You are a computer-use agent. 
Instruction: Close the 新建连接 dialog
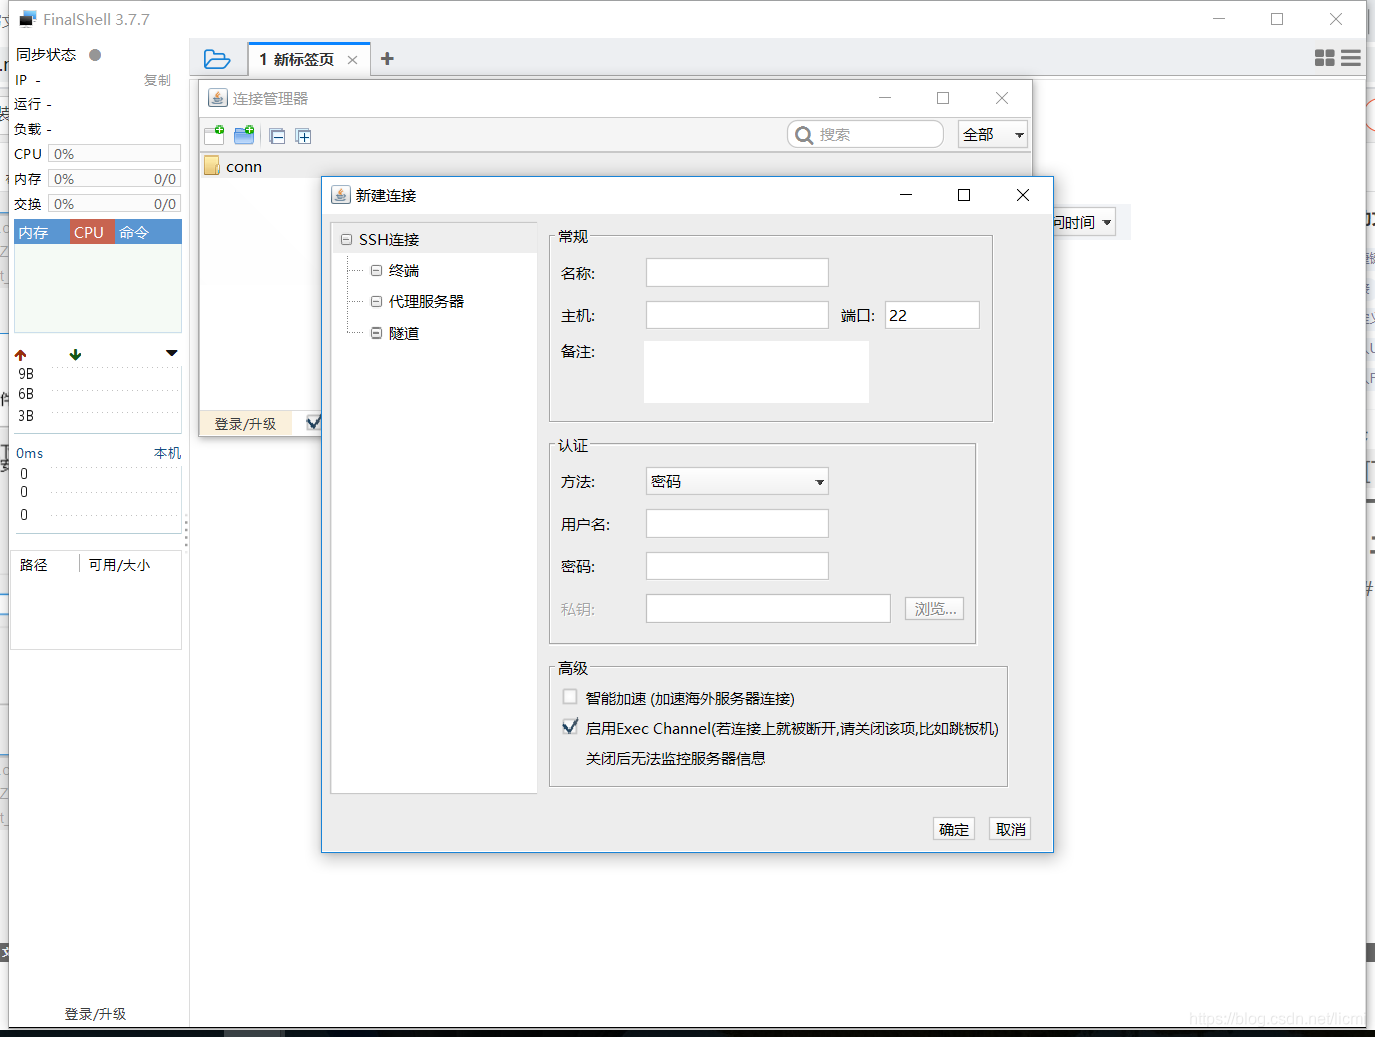(1023, 195)
